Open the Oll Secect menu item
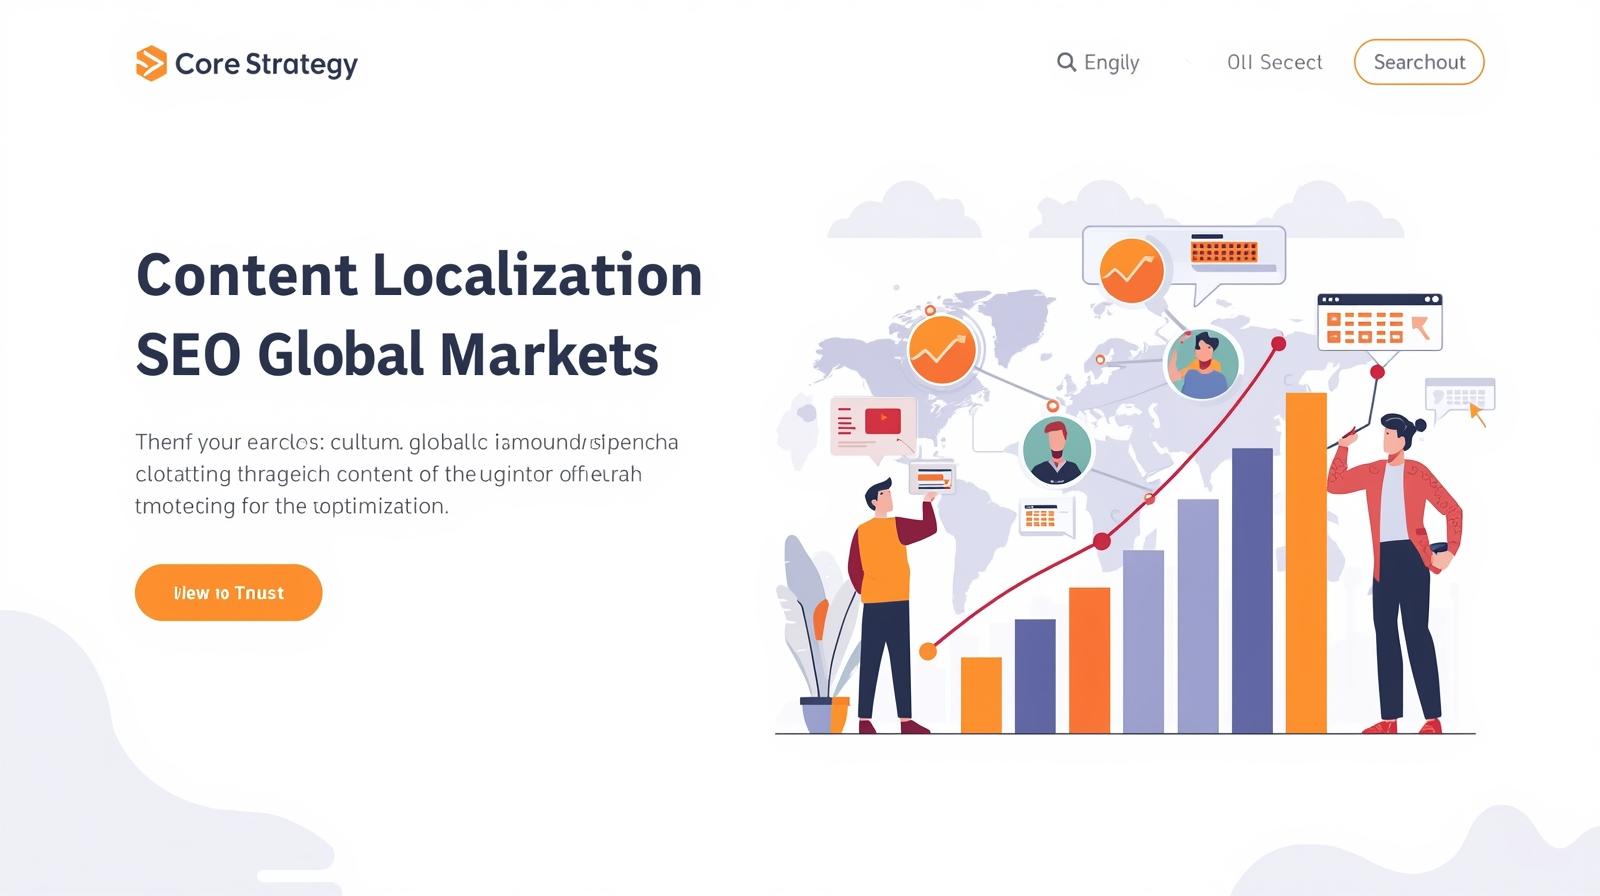1600x896 pixels. 1274,62
